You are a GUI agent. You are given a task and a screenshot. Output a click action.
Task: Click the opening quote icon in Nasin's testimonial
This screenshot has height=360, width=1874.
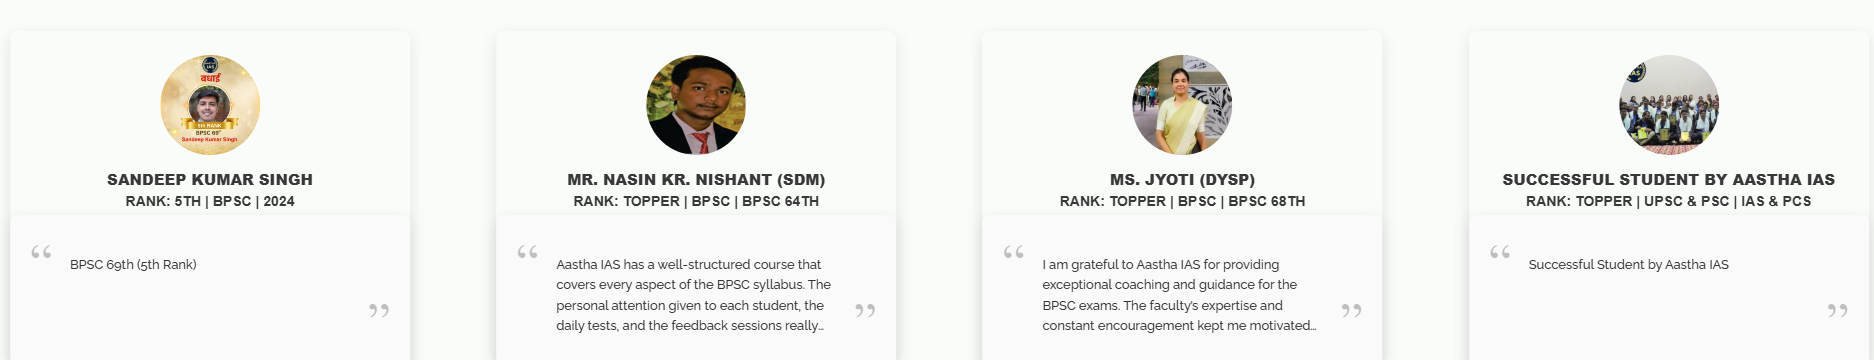click(528, 252)
